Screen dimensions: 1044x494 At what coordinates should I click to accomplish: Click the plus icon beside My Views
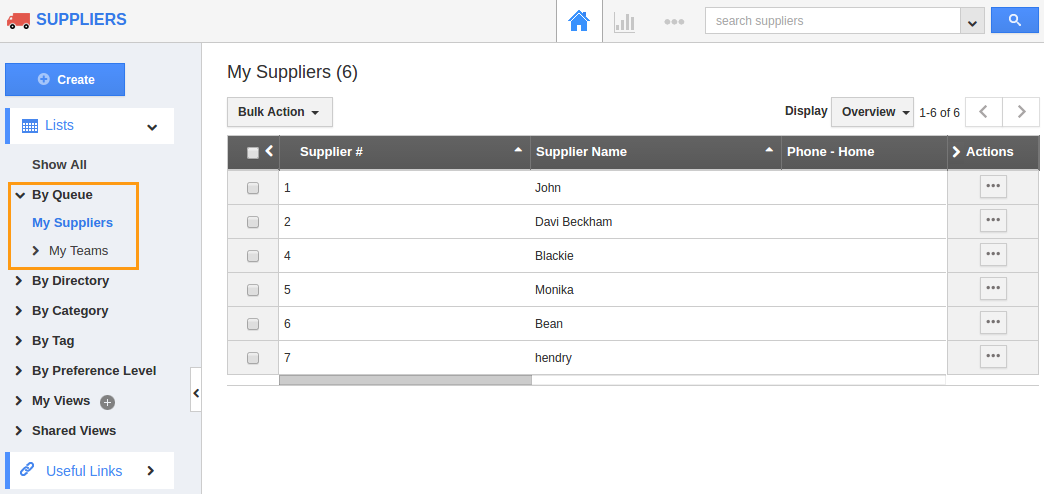[107, 402]
